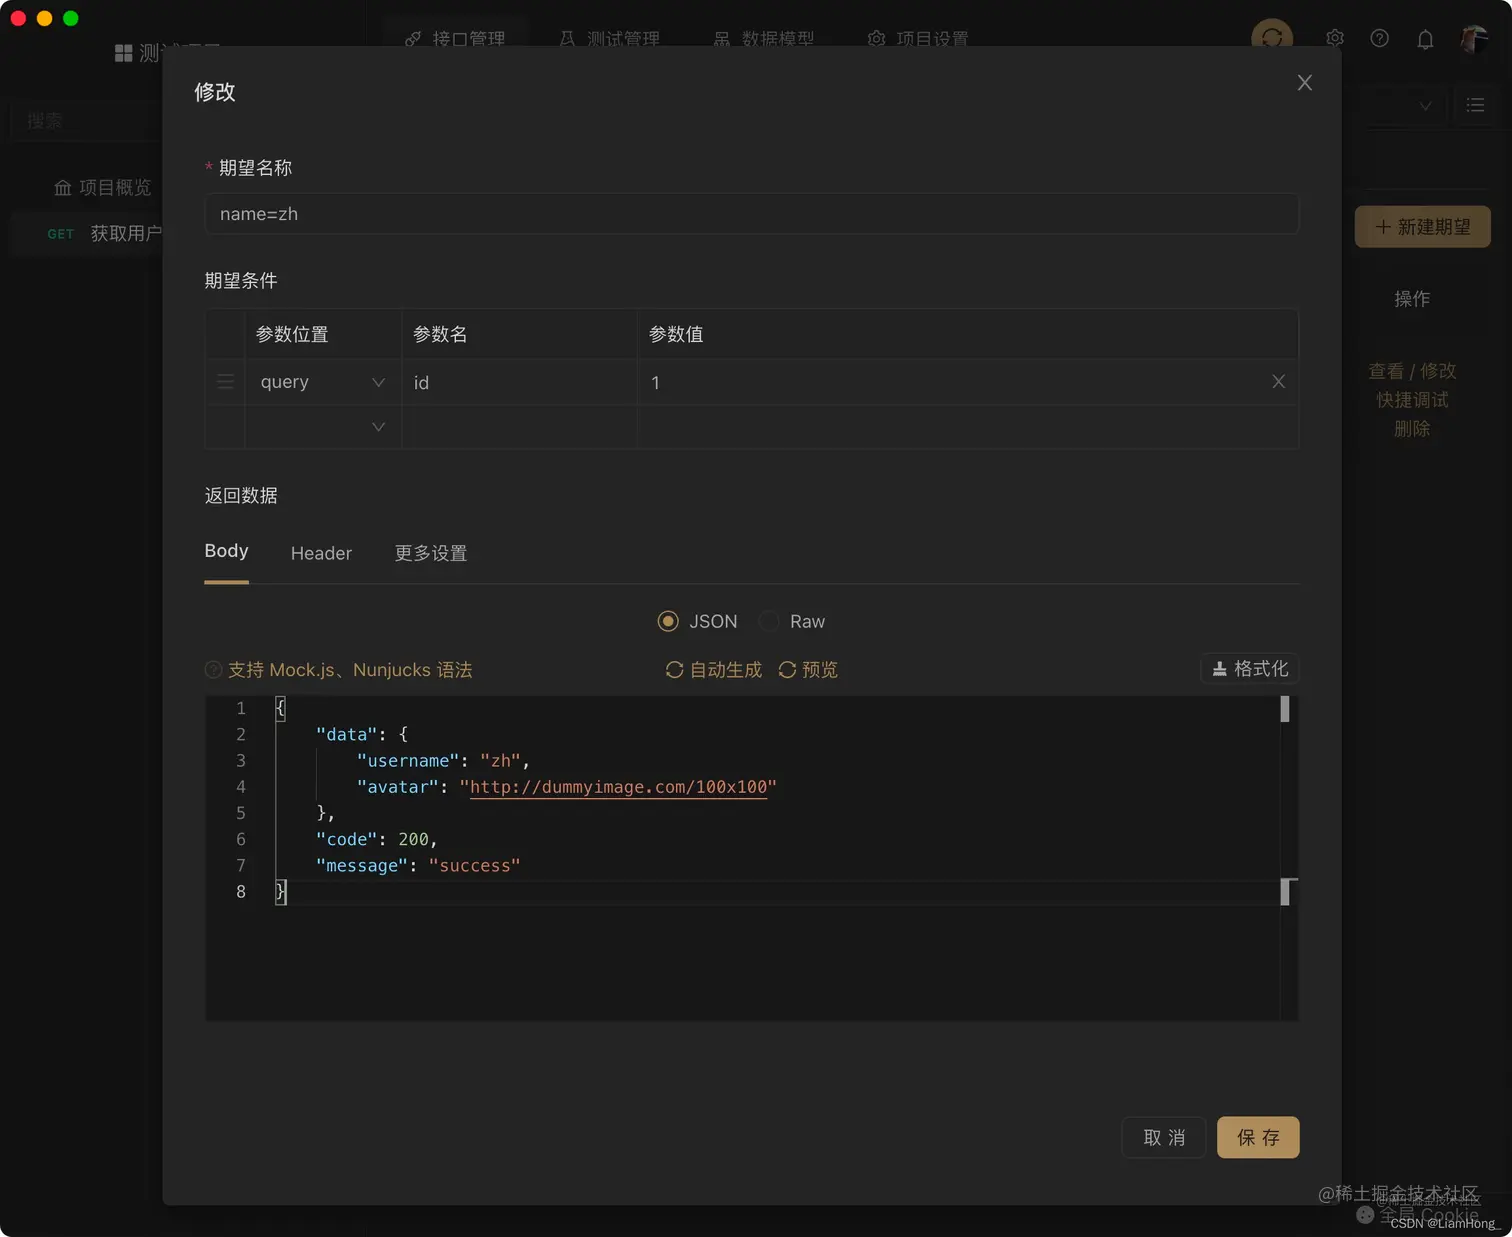Click the 保存 save button

pyautogui.click(x=1258, y=1137)
